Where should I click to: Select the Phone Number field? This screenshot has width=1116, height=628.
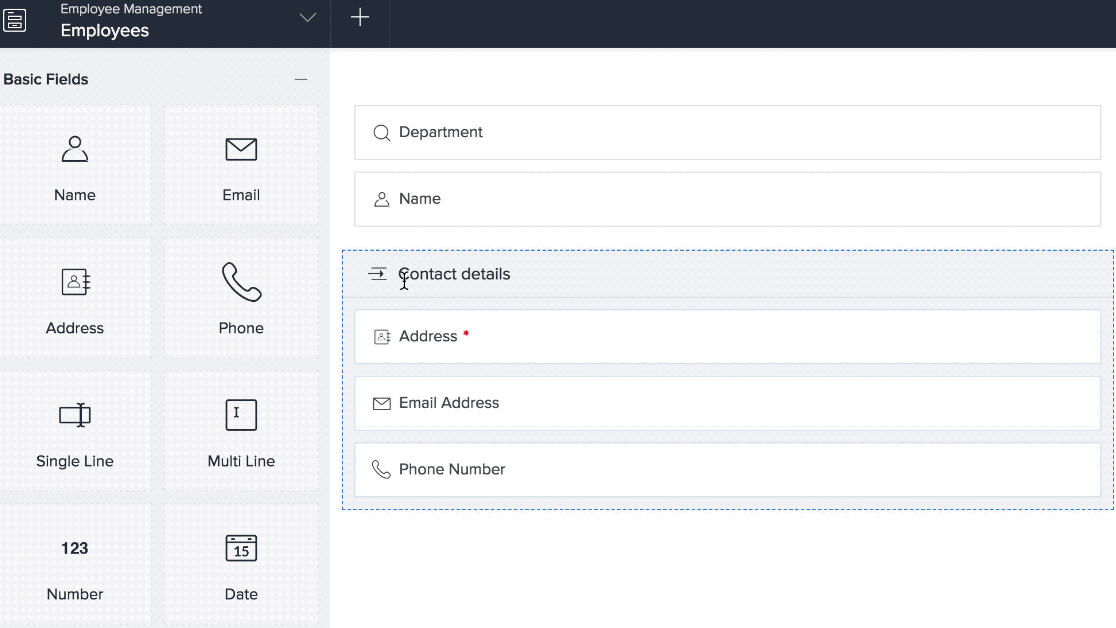727,470
